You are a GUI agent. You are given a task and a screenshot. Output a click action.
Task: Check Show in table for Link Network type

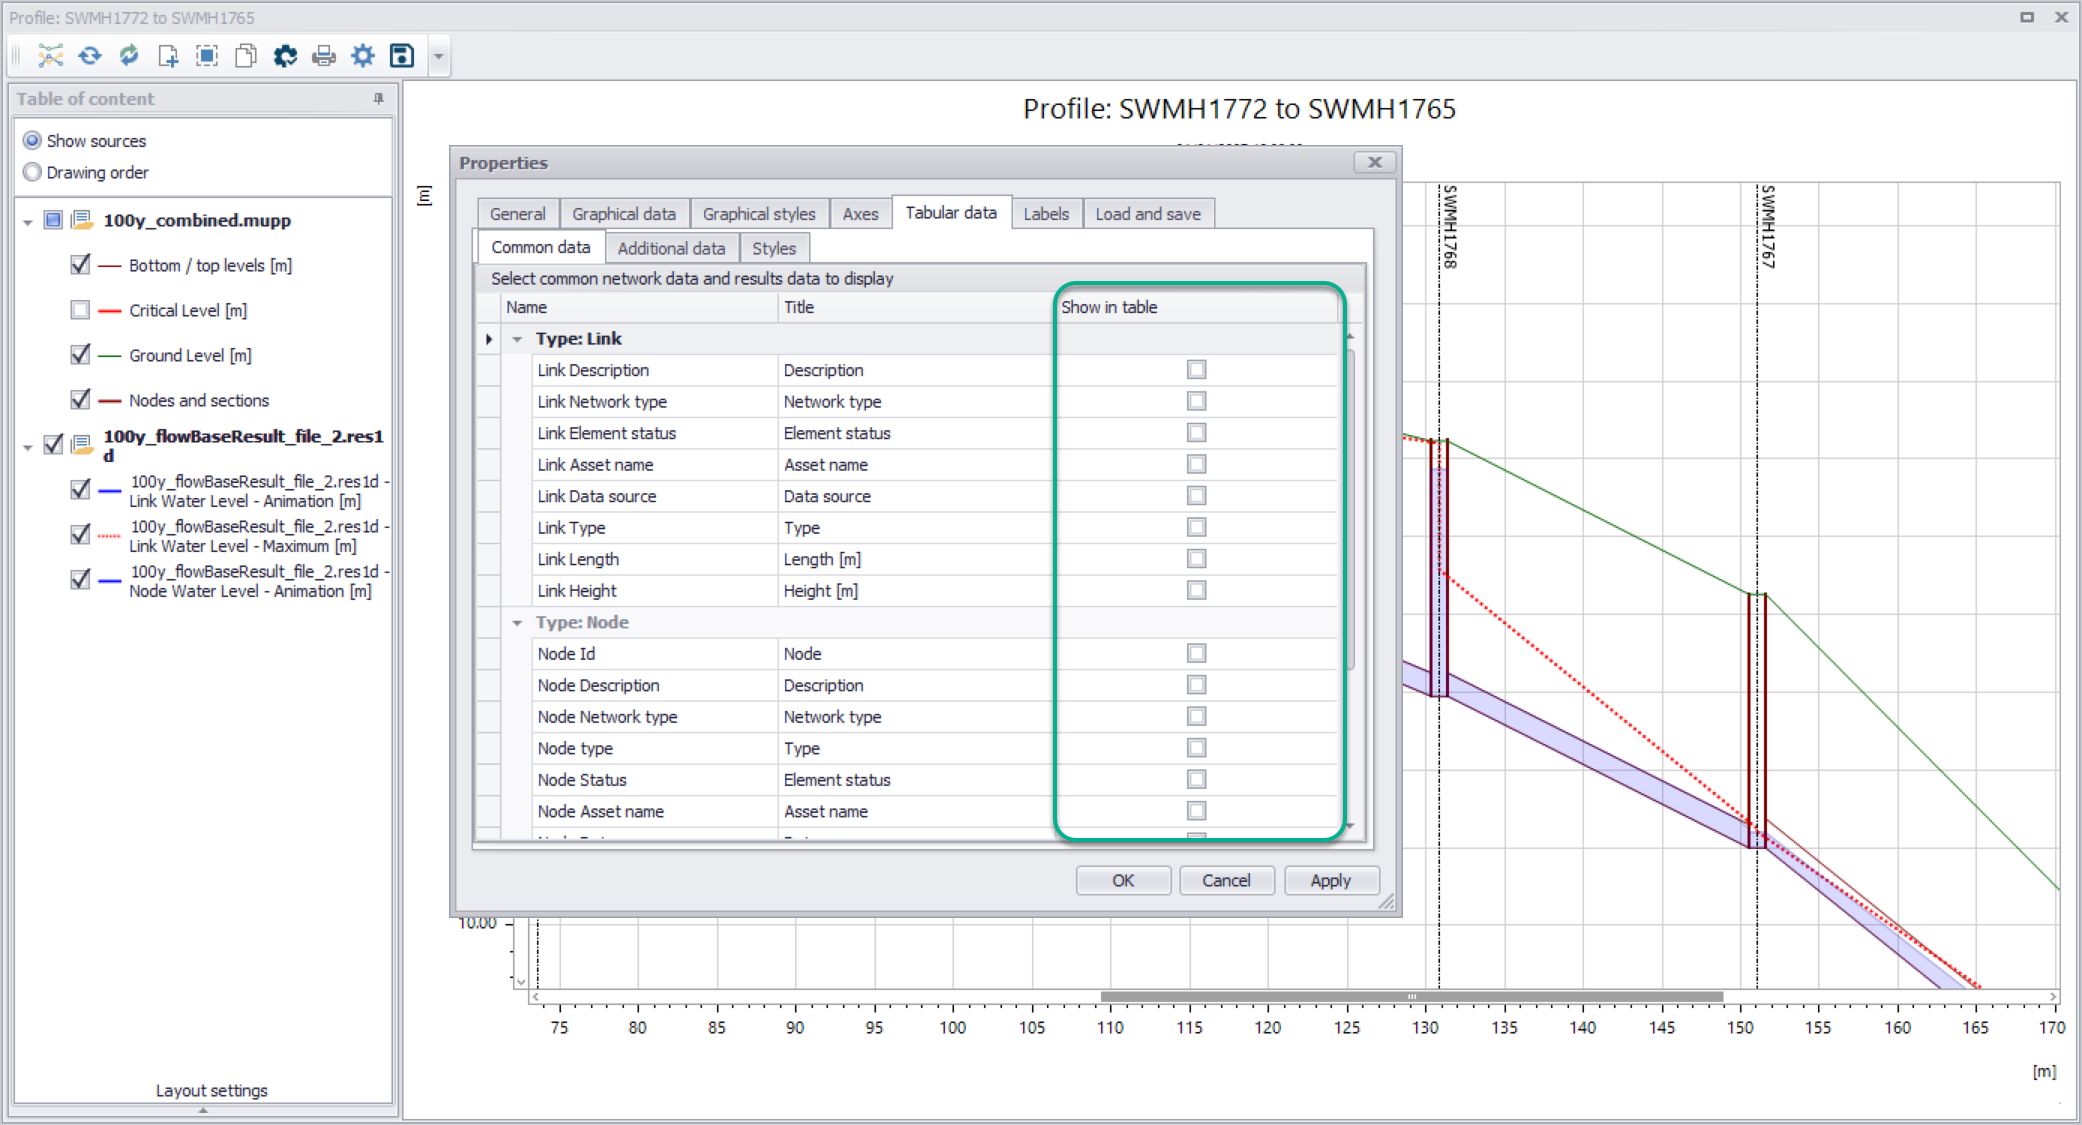[x=1196, y=401]
